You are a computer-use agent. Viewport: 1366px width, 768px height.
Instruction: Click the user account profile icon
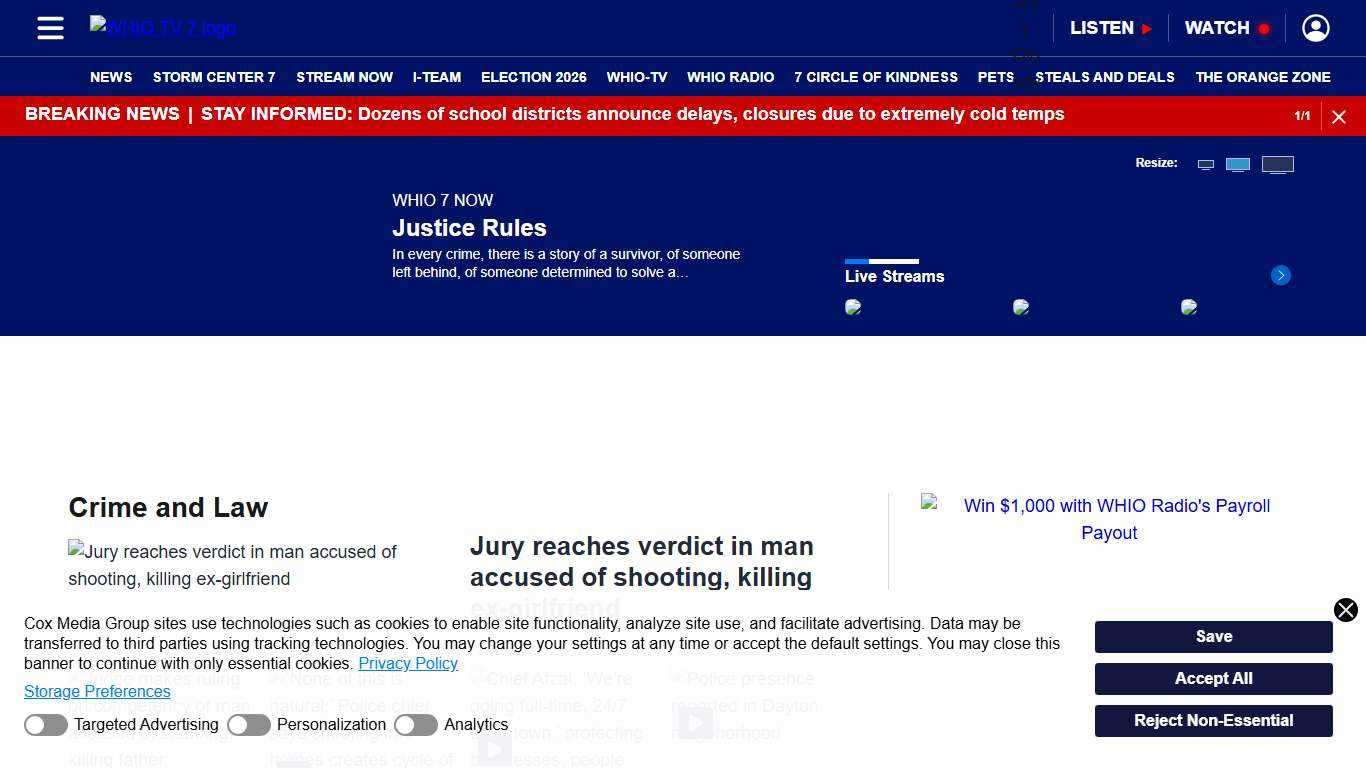click(x=1315, y=28)
